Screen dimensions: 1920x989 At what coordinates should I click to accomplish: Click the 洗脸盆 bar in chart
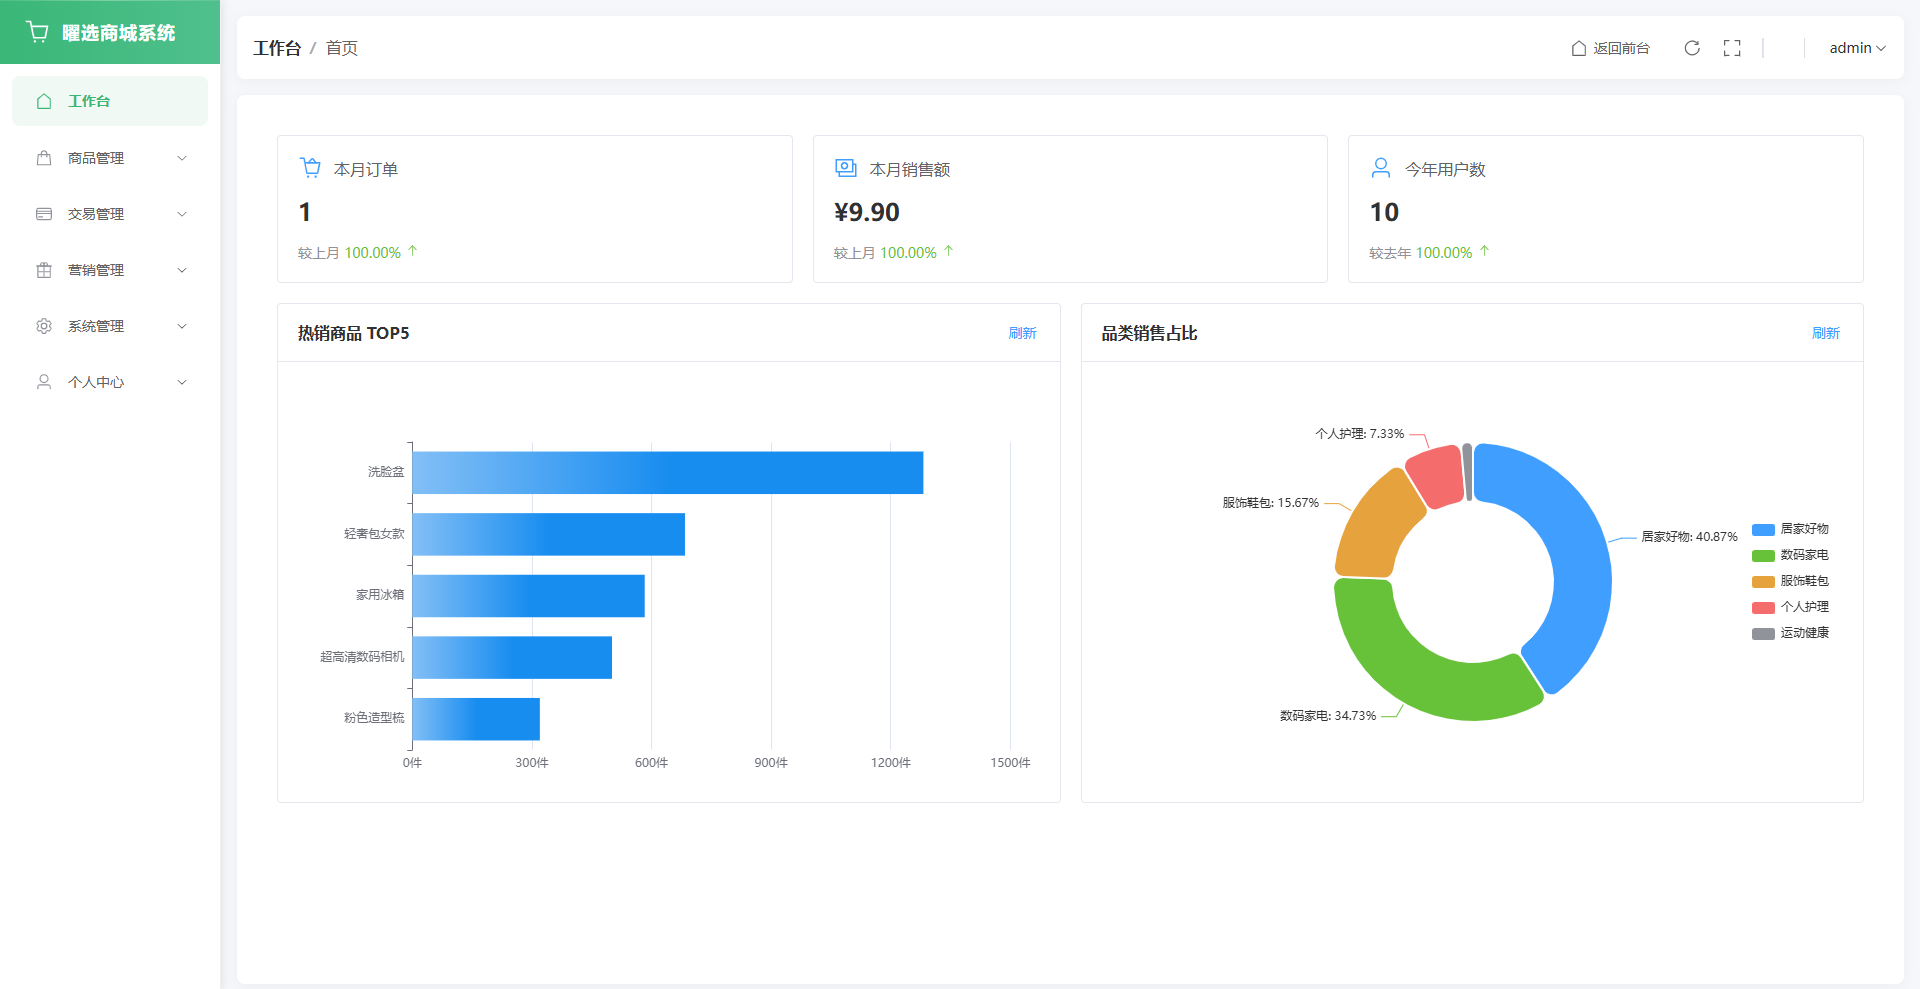(x=667, y=473)
